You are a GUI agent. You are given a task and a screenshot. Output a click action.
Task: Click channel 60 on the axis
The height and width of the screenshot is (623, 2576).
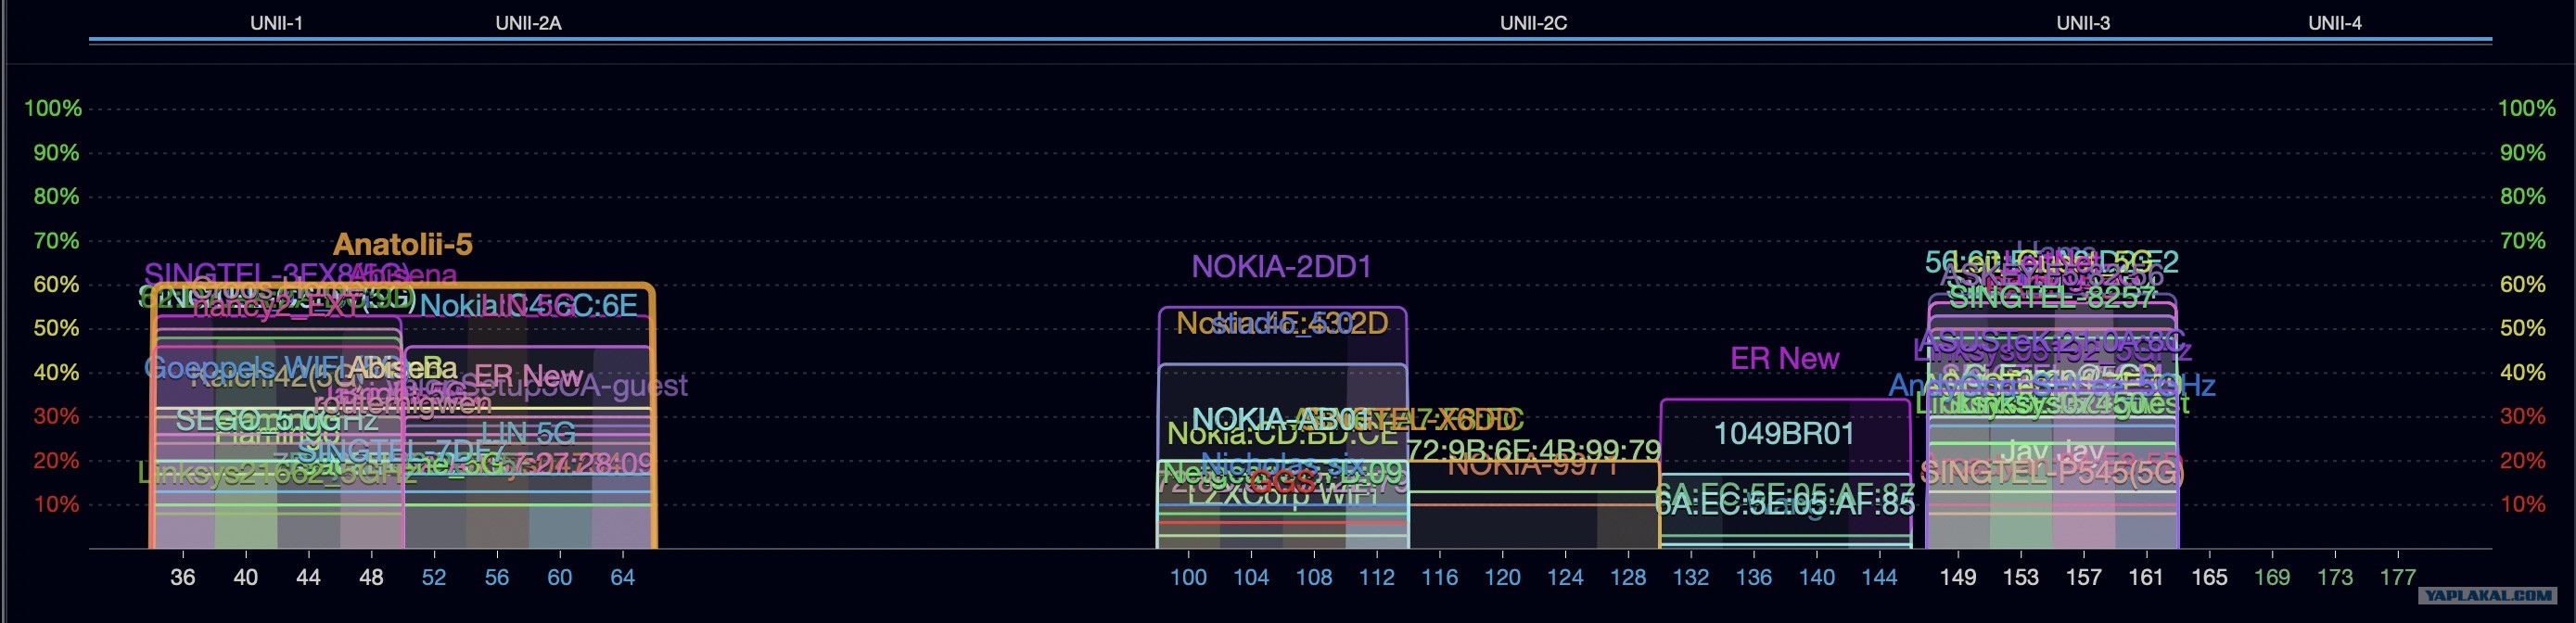click(560, 577)
